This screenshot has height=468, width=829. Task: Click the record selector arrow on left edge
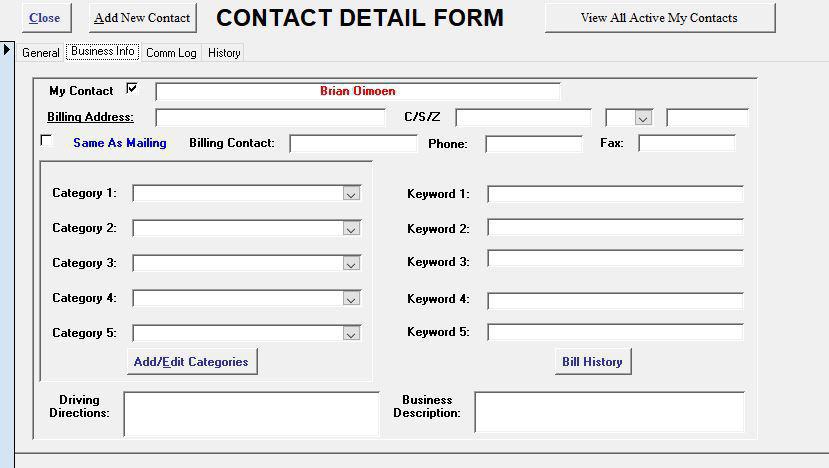pos(8,50)
